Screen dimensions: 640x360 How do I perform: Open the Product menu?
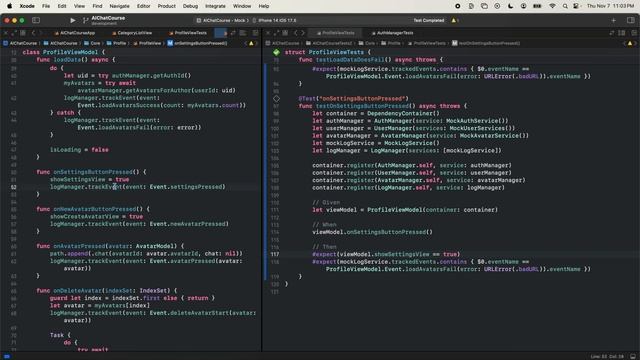click(167, 6)
